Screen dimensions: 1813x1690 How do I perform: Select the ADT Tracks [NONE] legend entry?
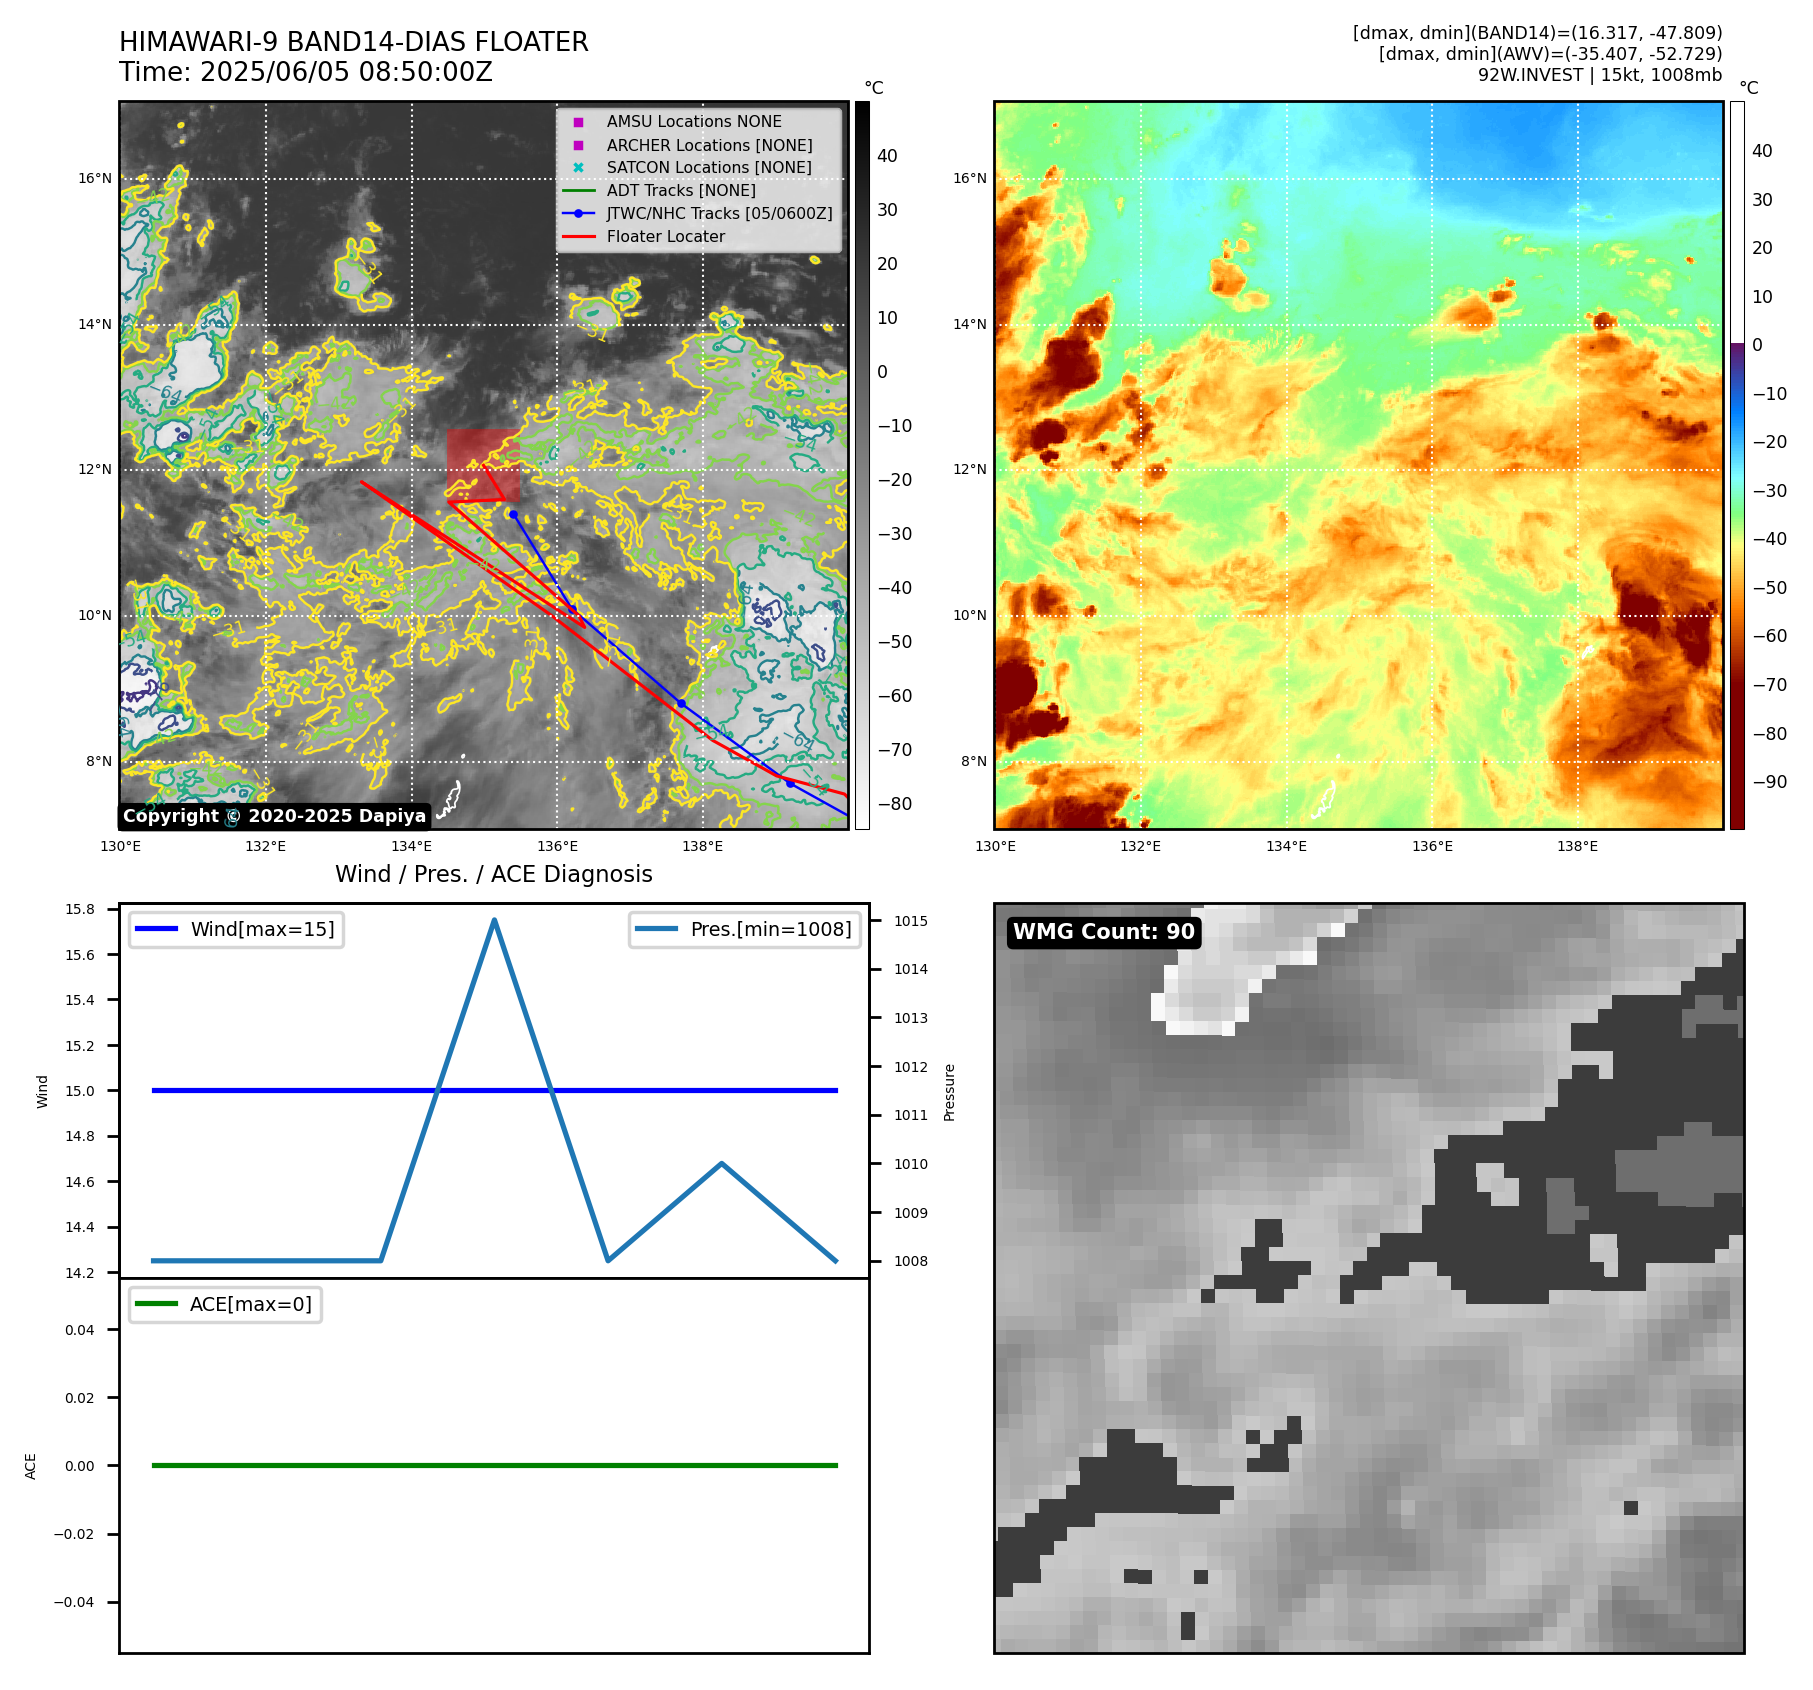681,190
